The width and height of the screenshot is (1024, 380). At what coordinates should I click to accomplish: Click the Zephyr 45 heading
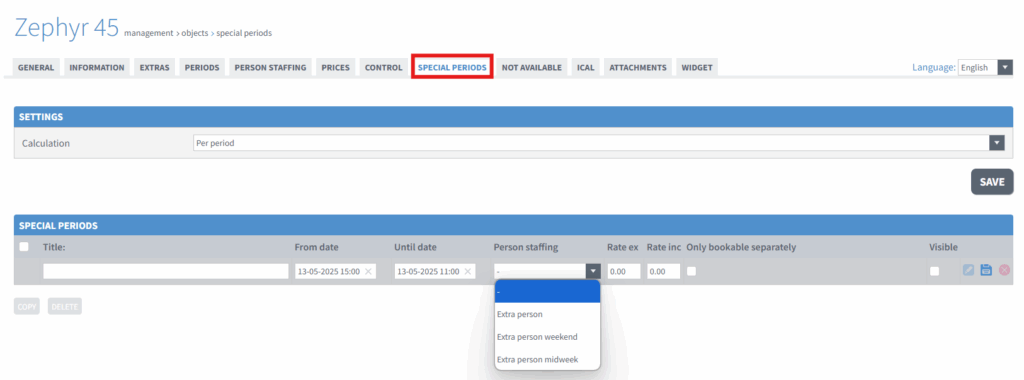(67, 28)
